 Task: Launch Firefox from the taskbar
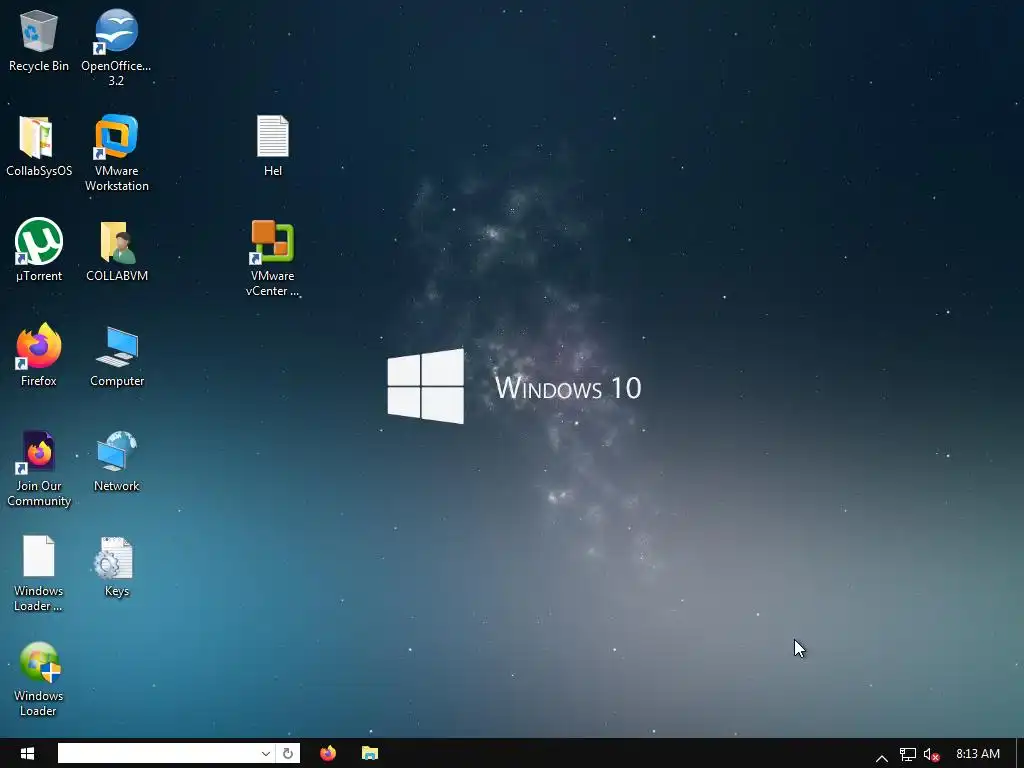click(328, 753)
